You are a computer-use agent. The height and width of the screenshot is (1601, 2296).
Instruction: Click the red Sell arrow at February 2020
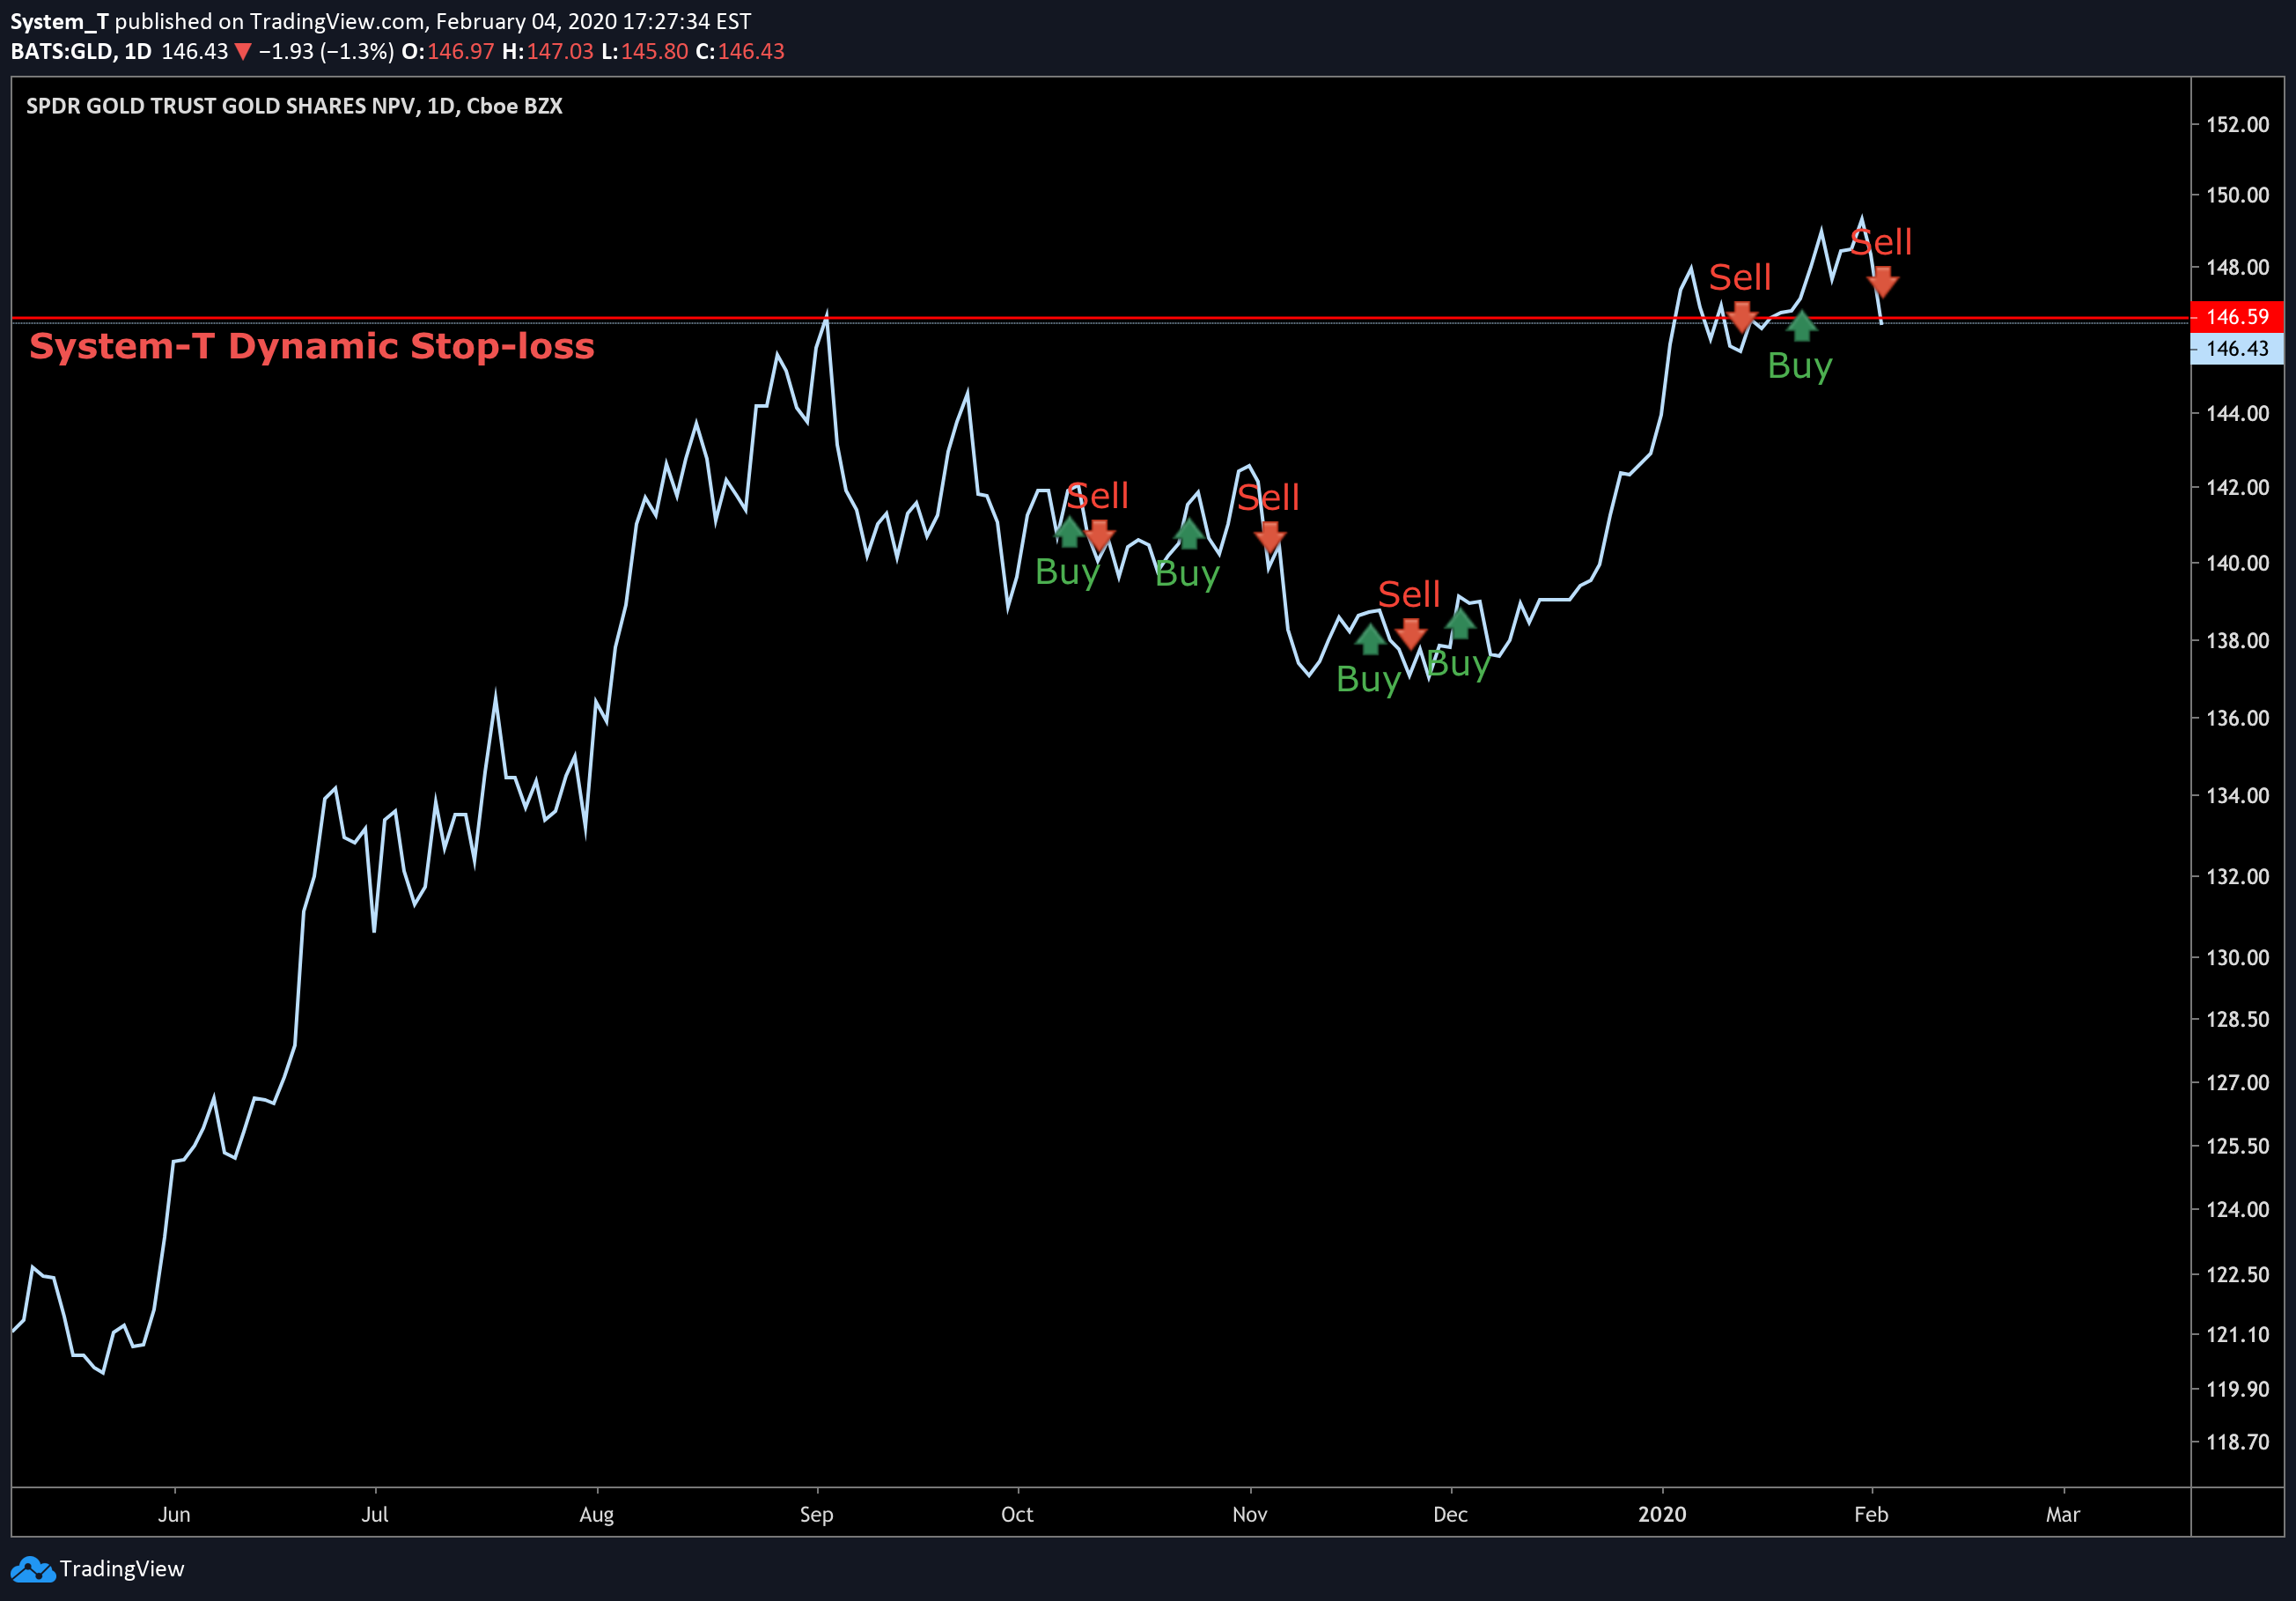pyautogui.click(x=1882, y=282)
